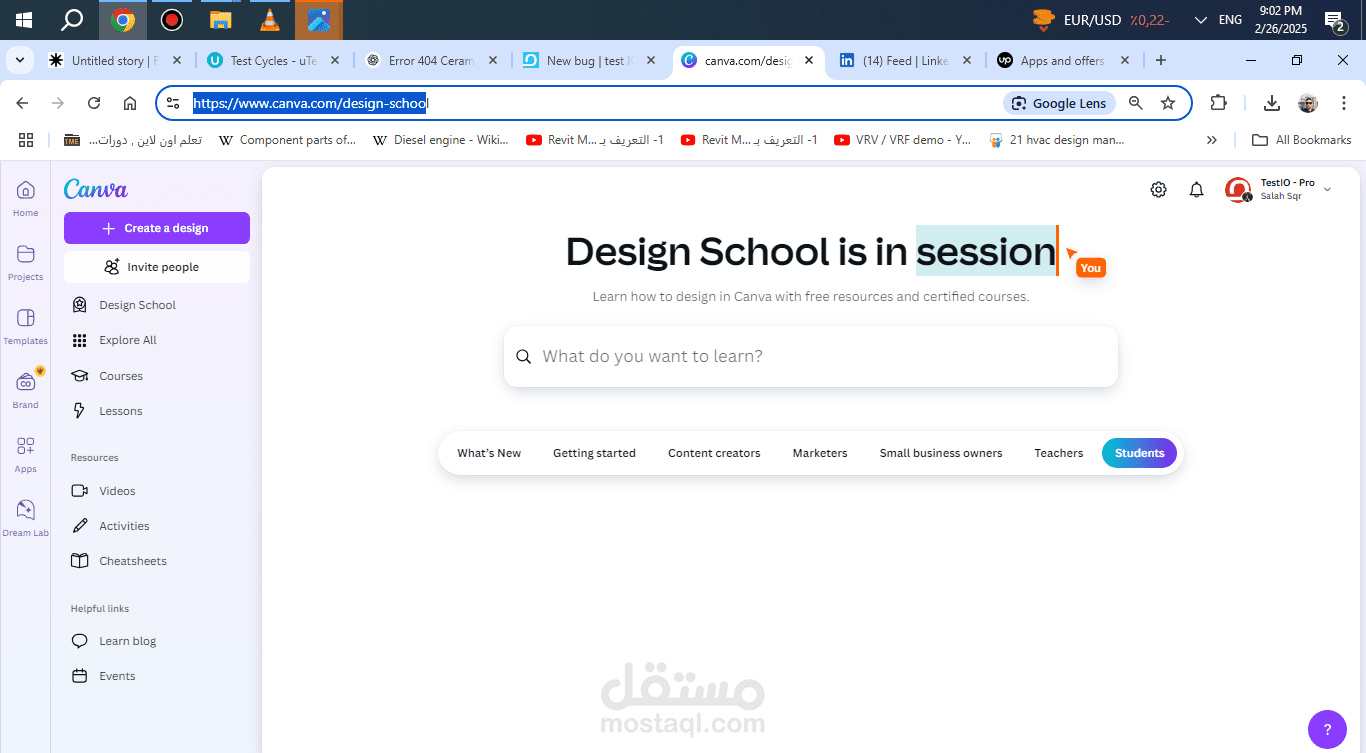Go back with the browser back arrow
Viewport: 1366px width, 753px height.
pos(23,103)
